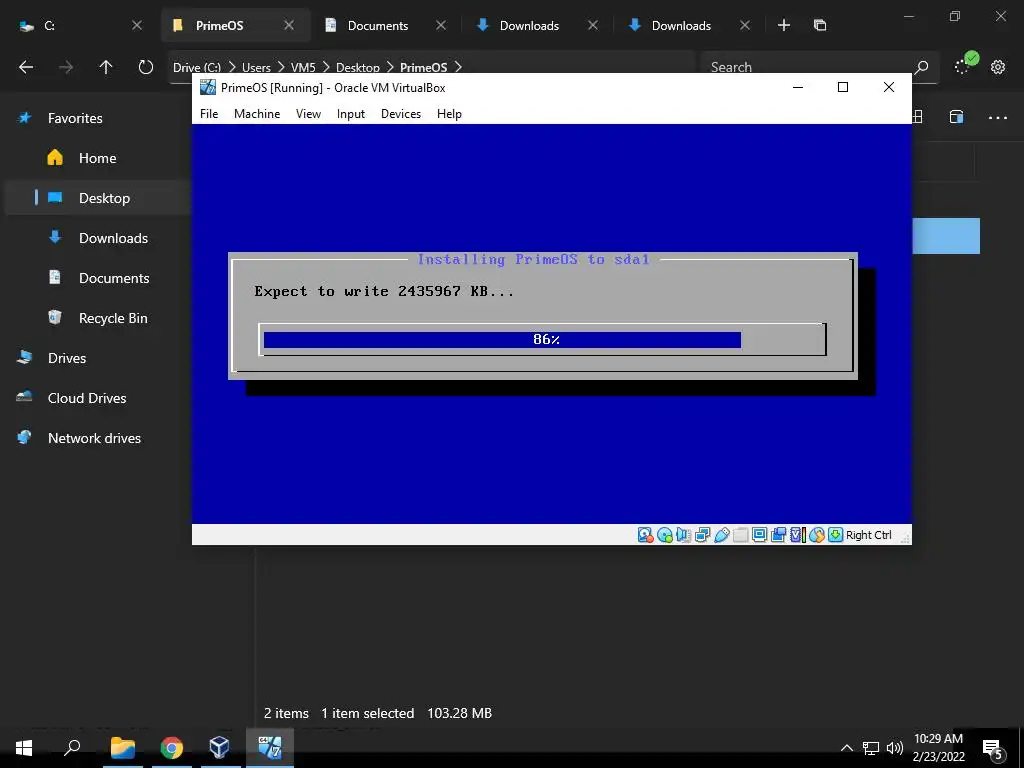
Task: Click the Right Ctrl host key label
Action: click(x=869, y=535)
